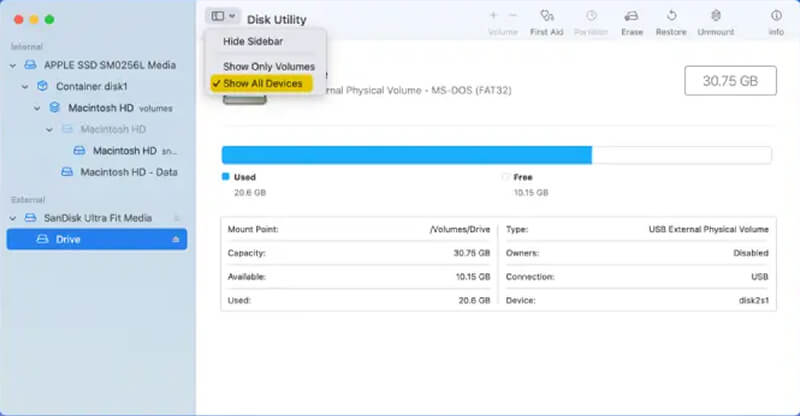Click the remove volume minus icon
The image size is (800, 416).
click(513, 16)
